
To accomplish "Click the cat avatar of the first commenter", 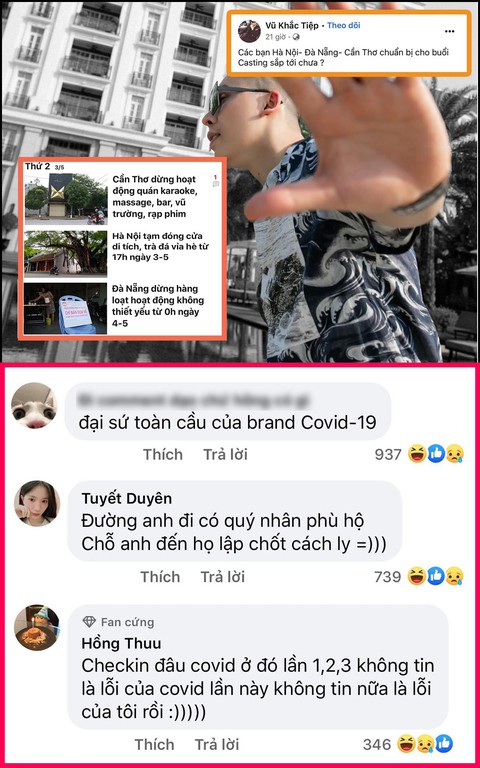I will (34, 405).
